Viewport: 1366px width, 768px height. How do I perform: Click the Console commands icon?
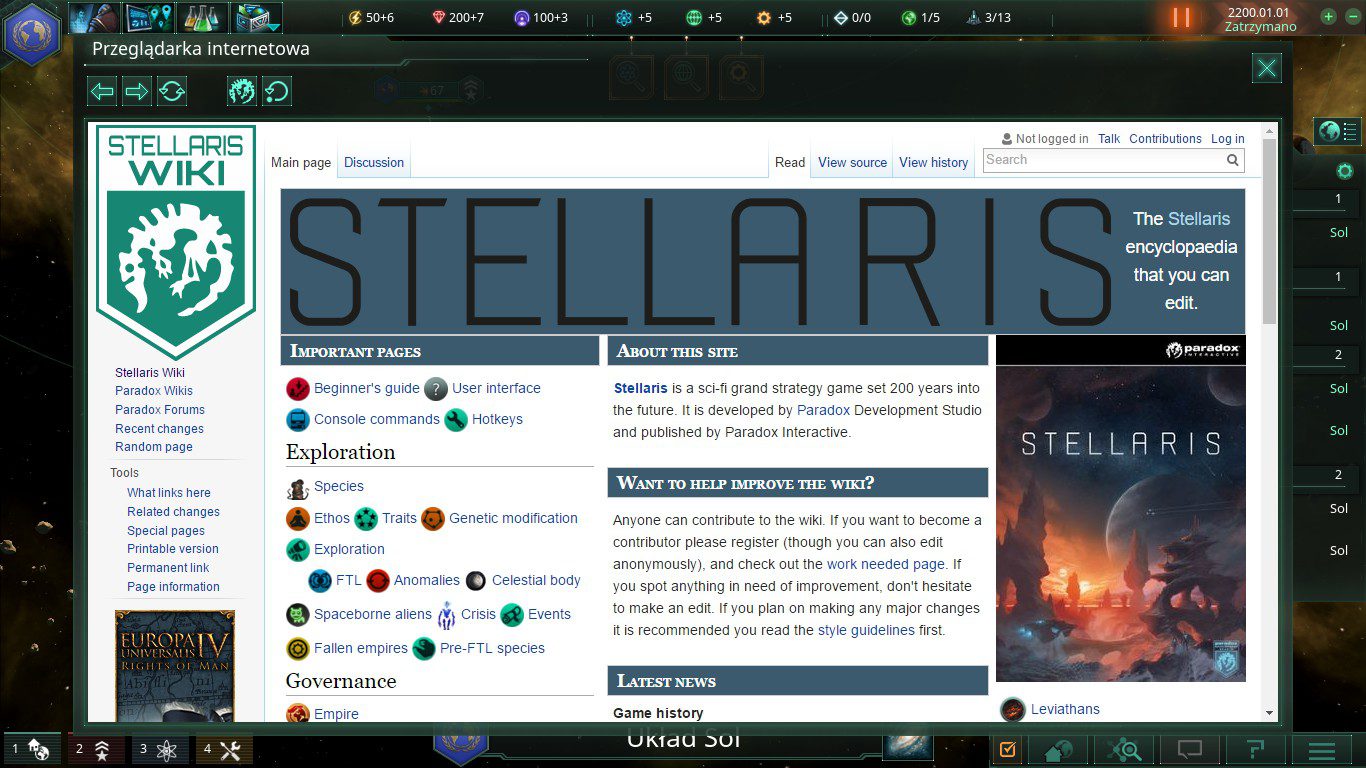[298, 420]
